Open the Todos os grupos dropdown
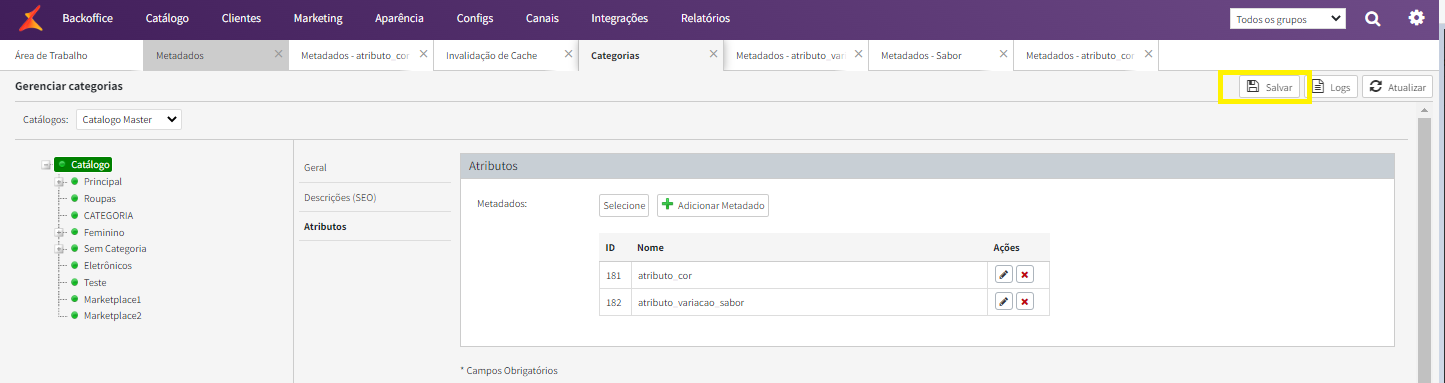The image size is (1445, 383). click(1288, 19)
